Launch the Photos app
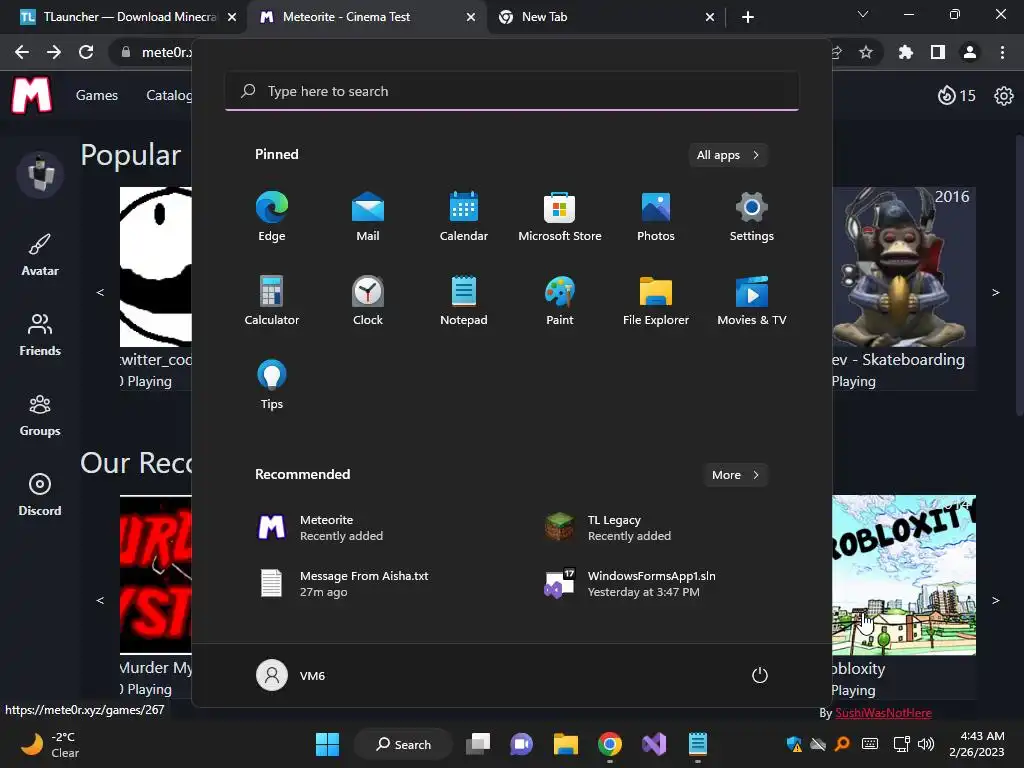 coord(656,217)
